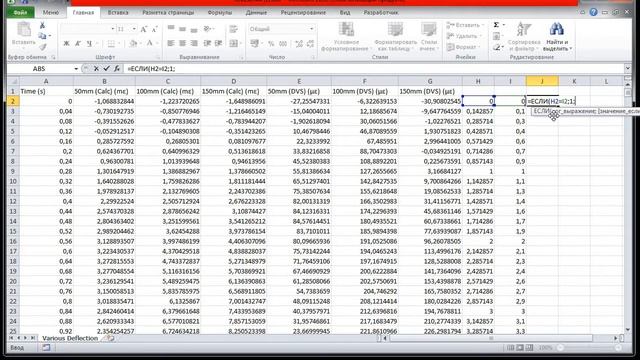Click the zoom slider in status bar

[589, 348]
